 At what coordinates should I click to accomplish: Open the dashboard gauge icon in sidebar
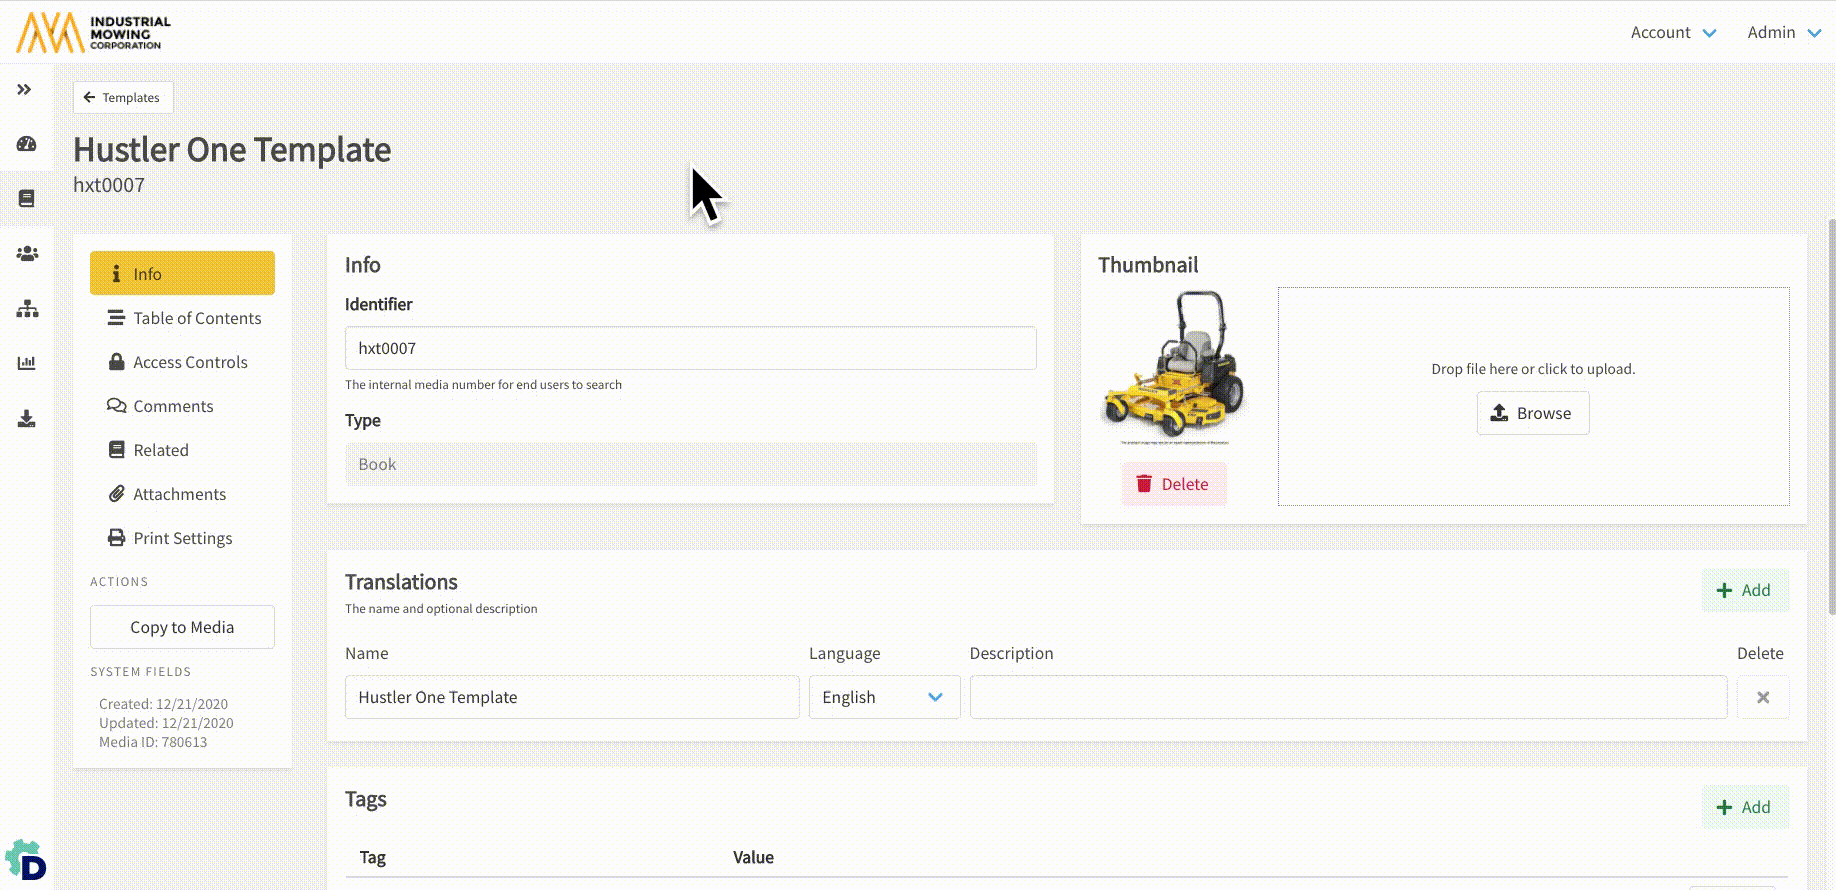27,144
